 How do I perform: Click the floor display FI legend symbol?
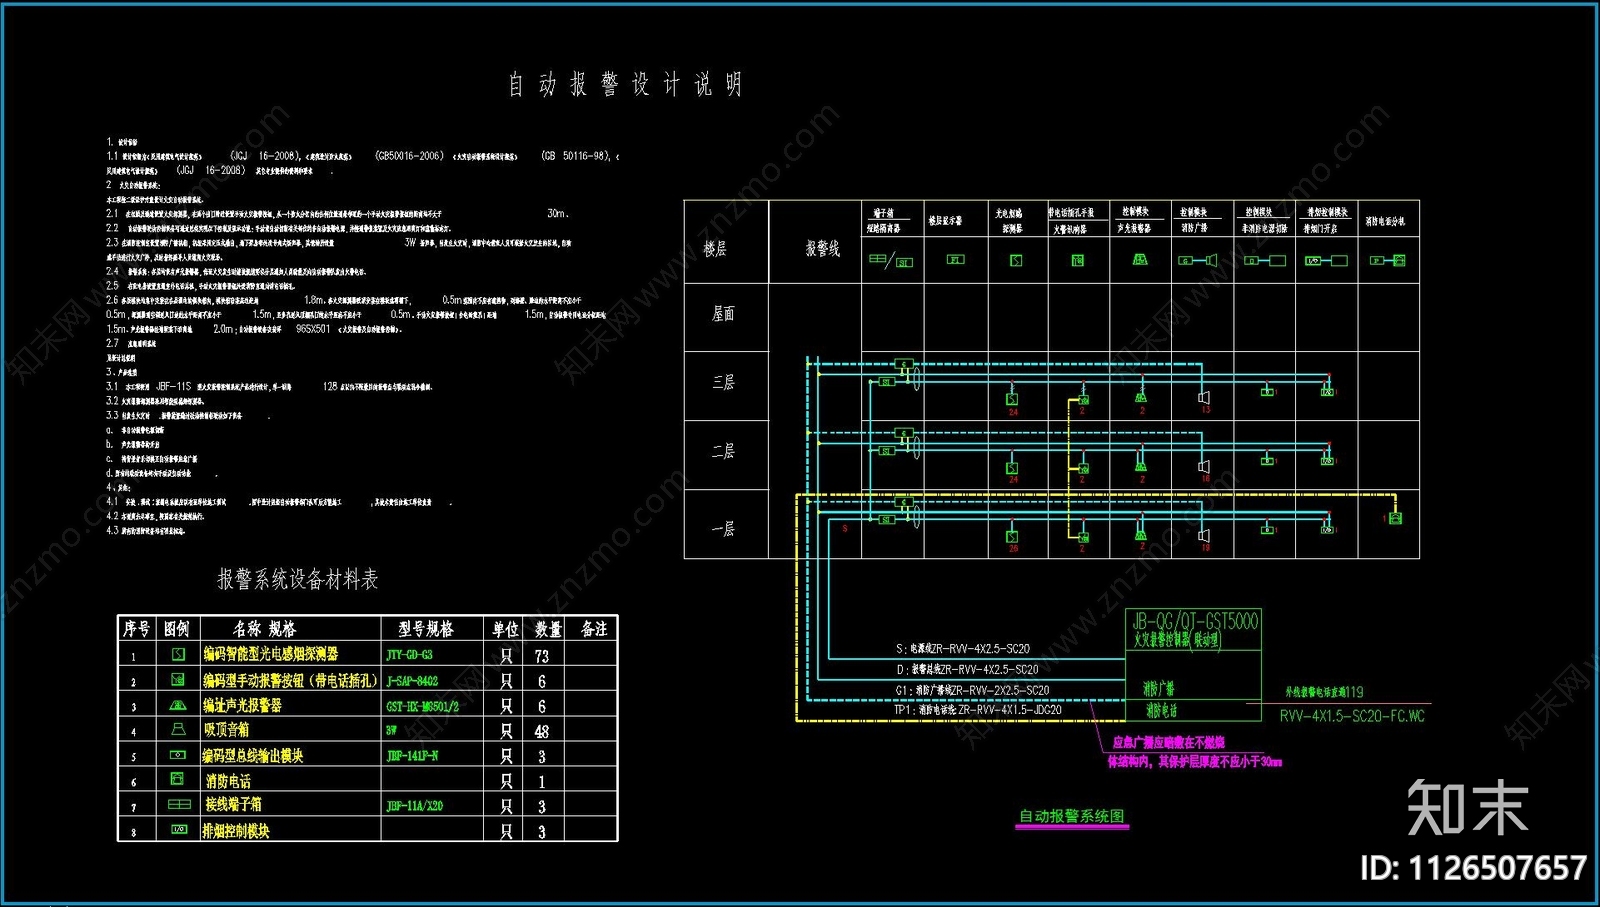click(955, 260)
